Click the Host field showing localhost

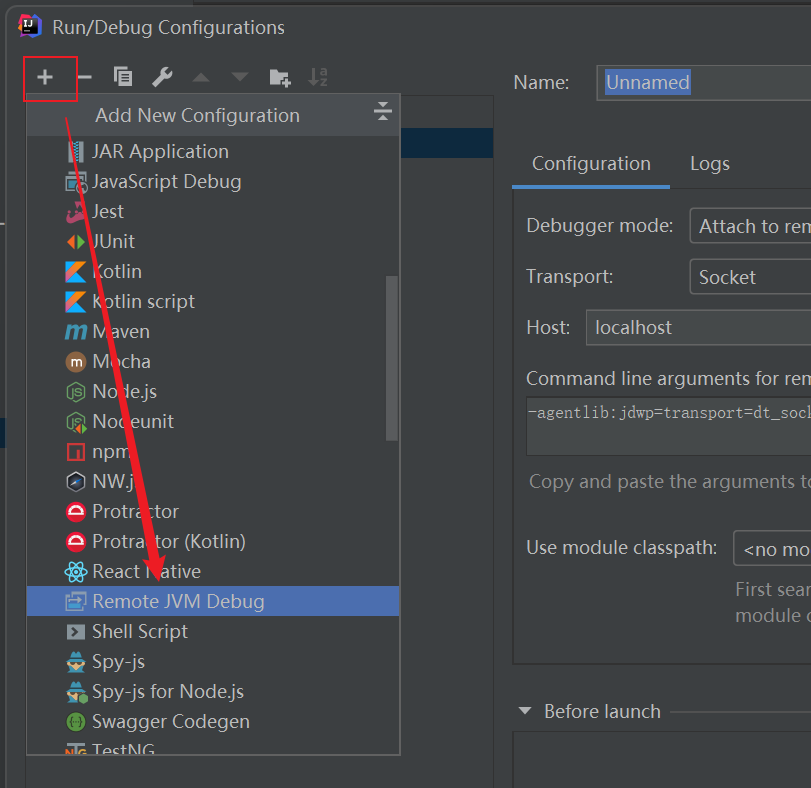click(x=698, y=327)
